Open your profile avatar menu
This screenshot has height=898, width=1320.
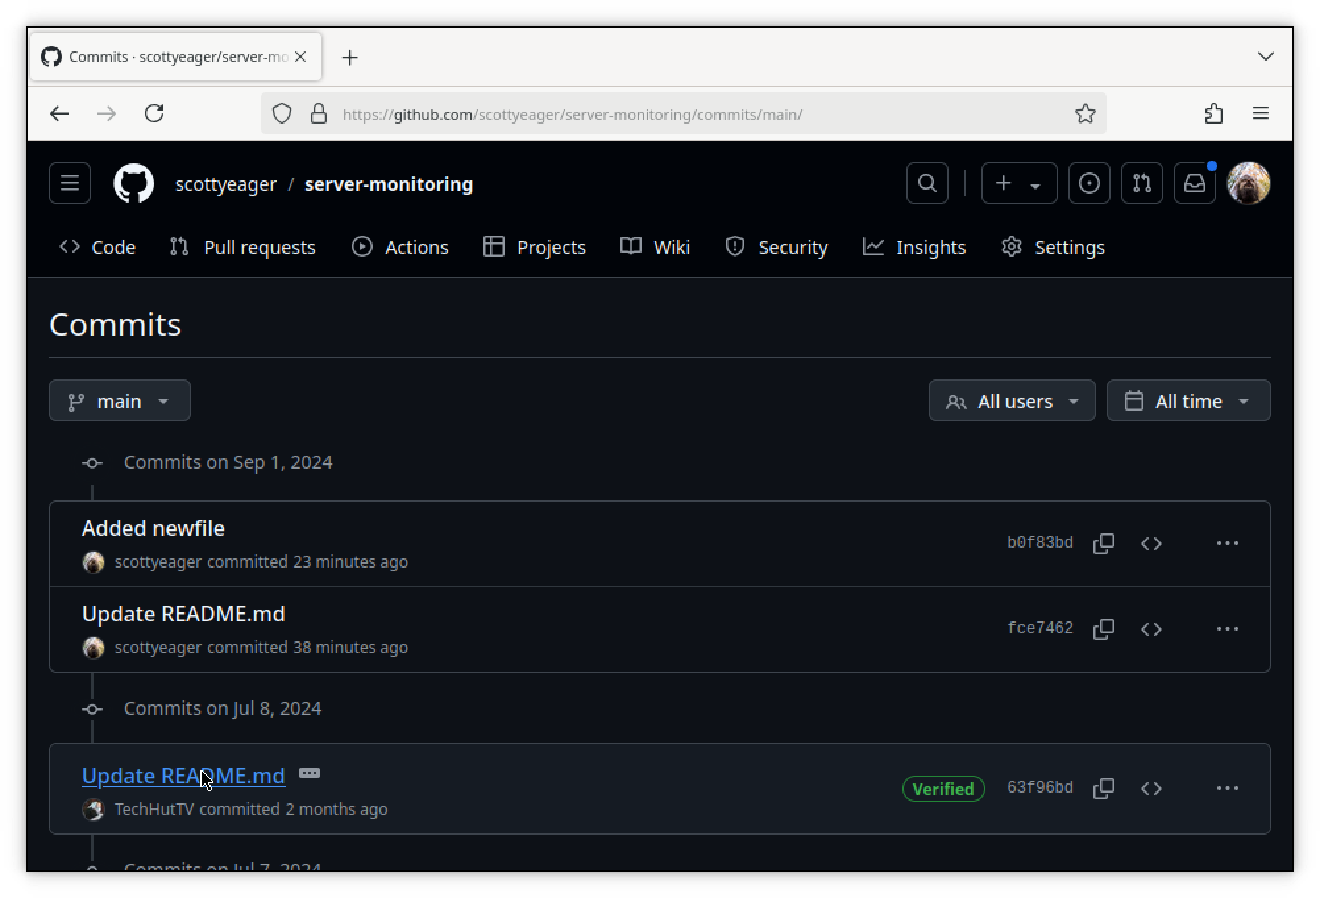tap(1248, 183)
